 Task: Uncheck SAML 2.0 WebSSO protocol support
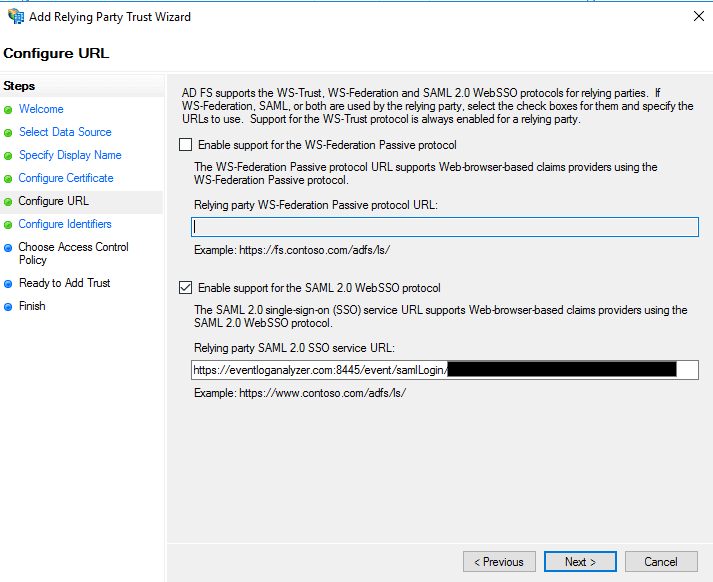tap(186, 288)
